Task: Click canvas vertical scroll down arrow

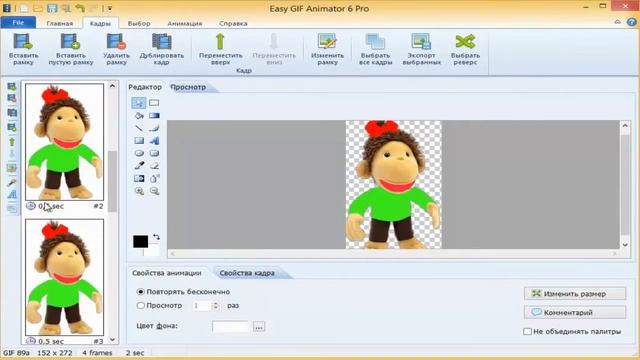Action: click(625, 244)
